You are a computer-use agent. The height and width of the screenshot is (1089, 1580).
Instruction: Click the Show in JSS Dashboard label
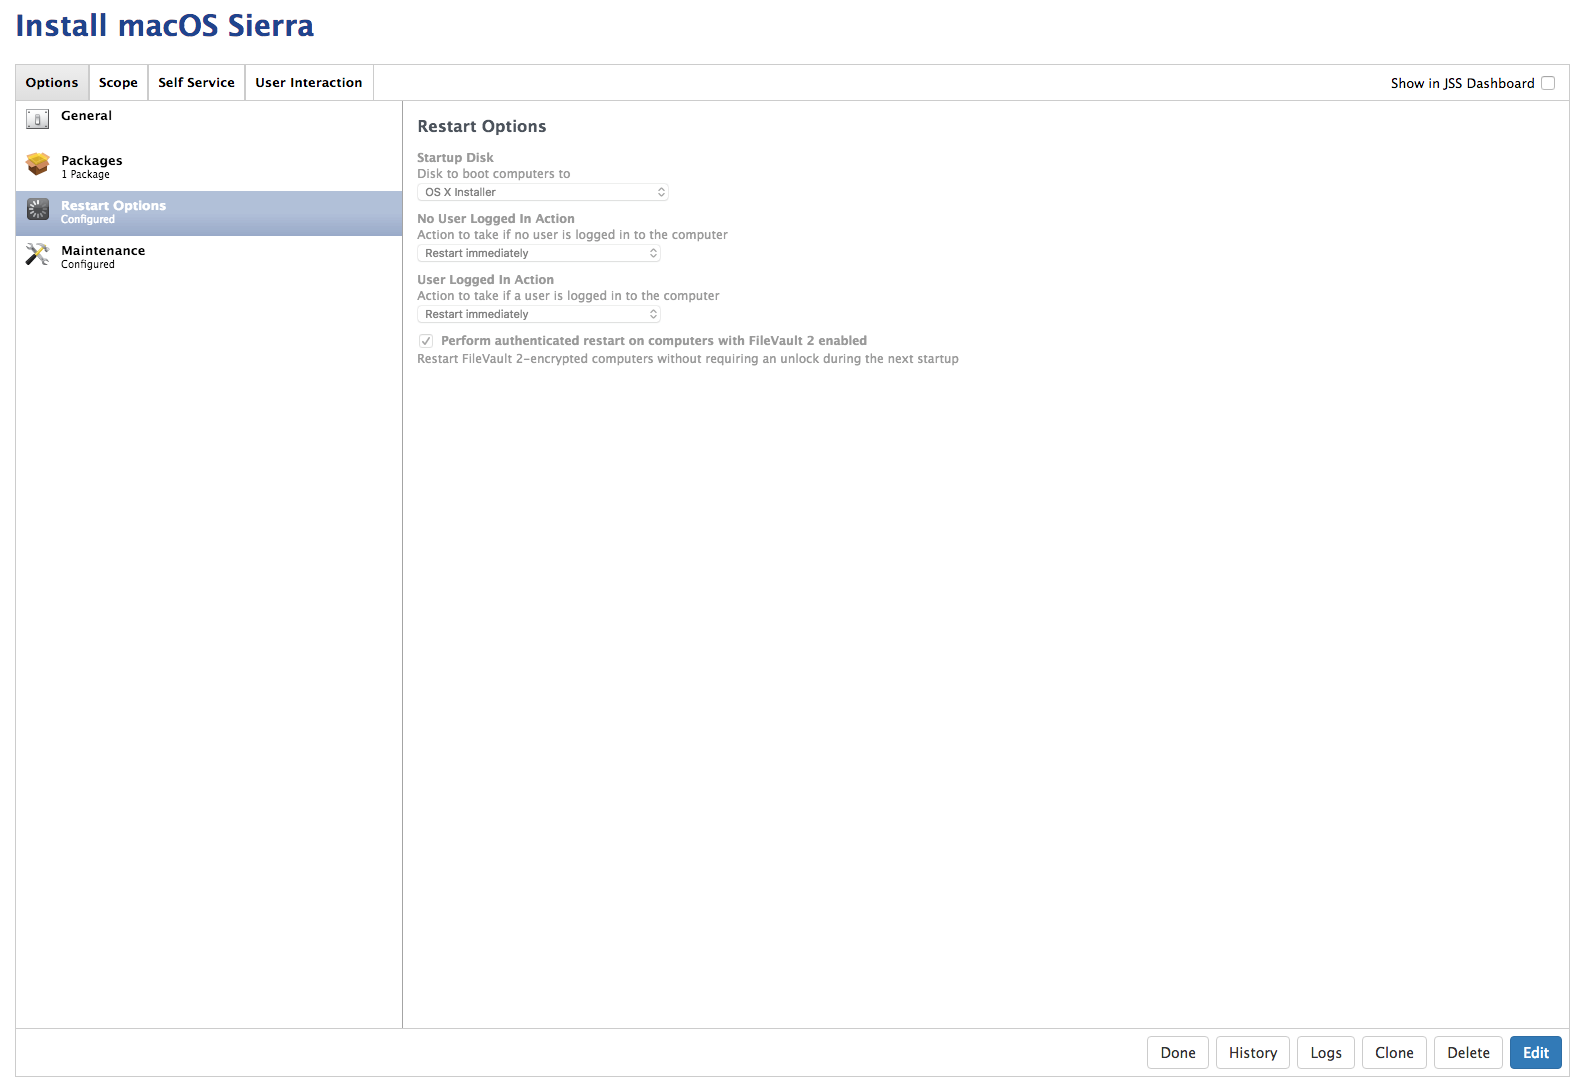pos(1462,84)
